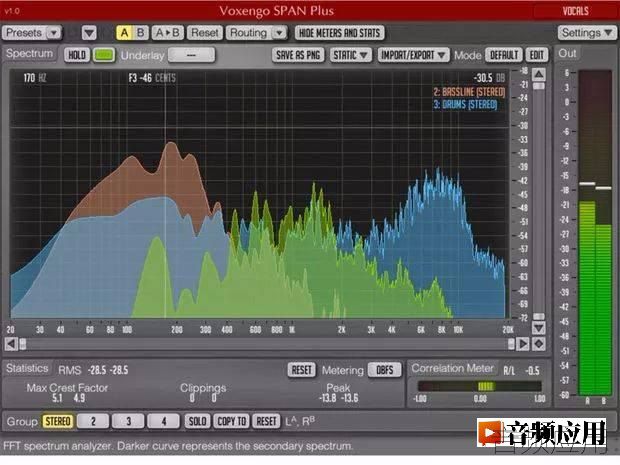Viewport: 620px width, 465px height.
Task: Open the Routing dropdown
Action: (256, 33)
